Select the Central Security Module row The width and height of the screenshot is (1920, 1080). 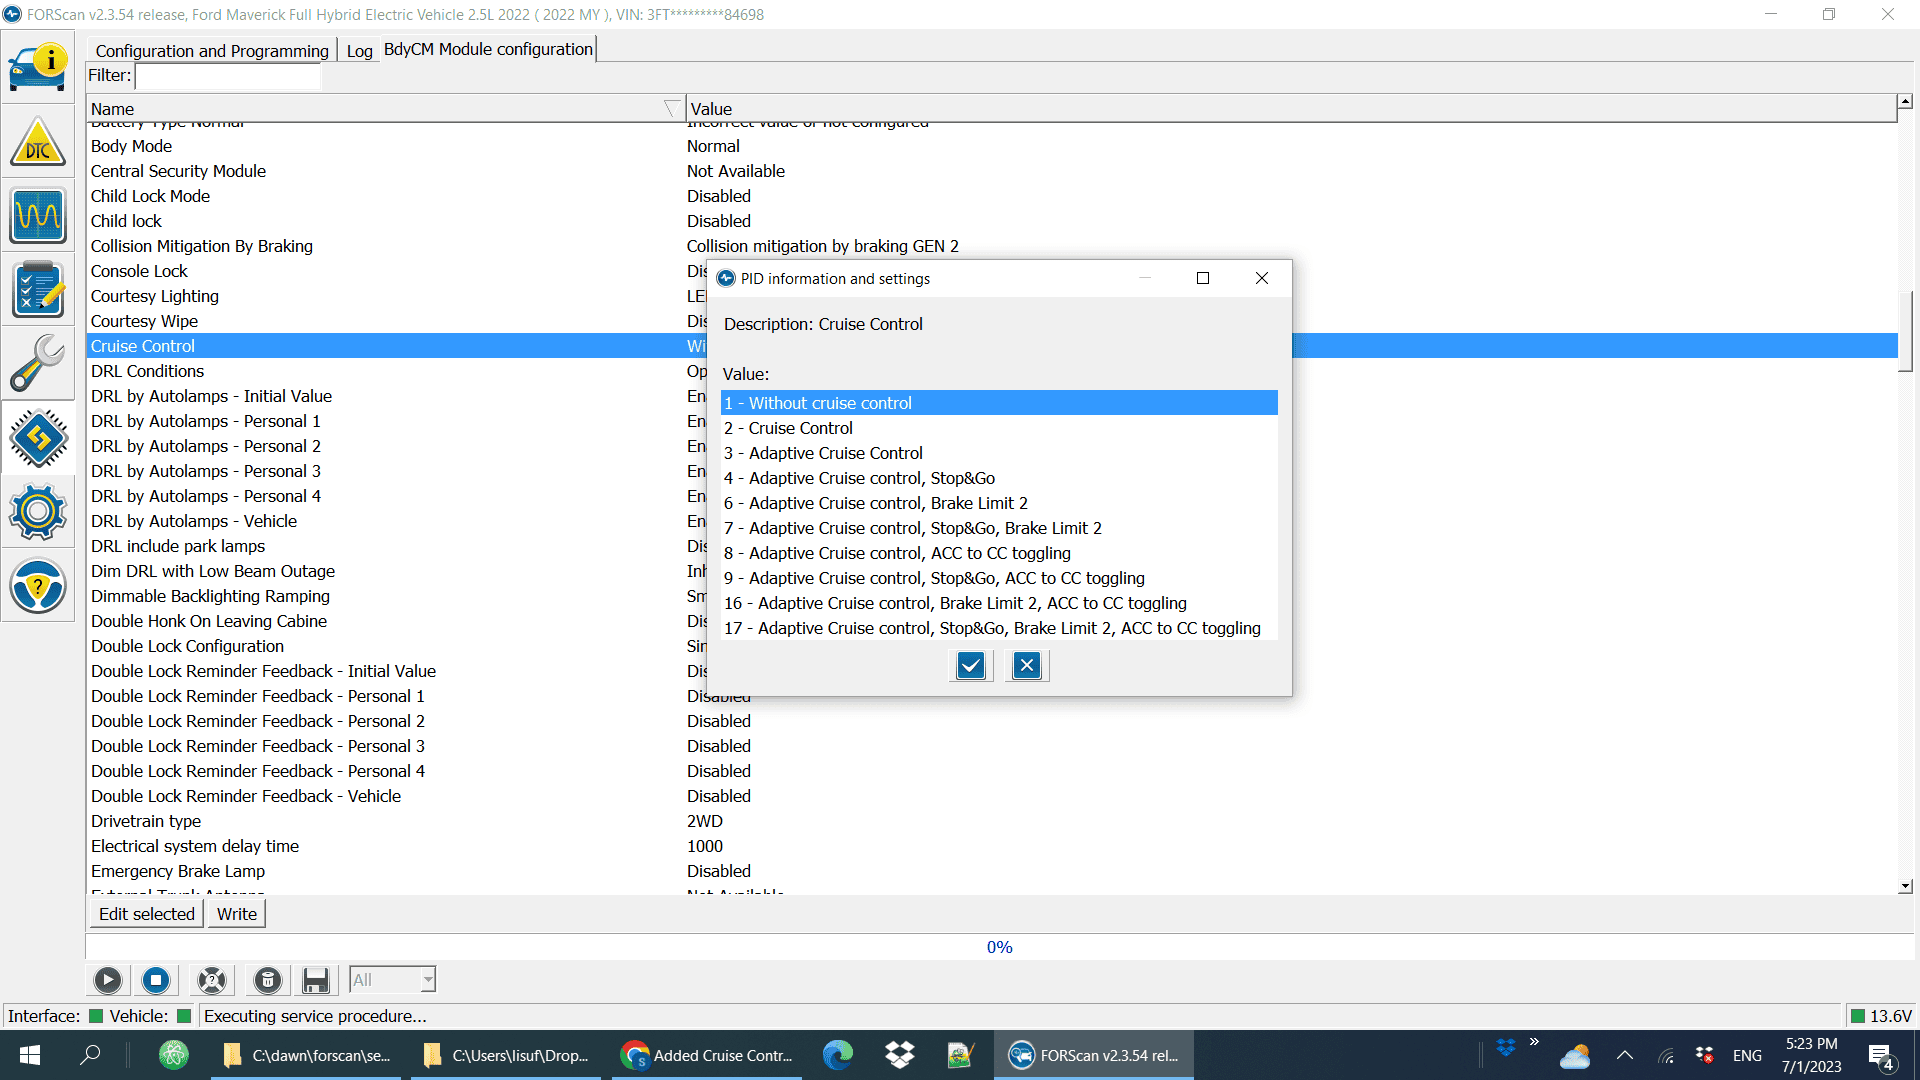point(992,171)
